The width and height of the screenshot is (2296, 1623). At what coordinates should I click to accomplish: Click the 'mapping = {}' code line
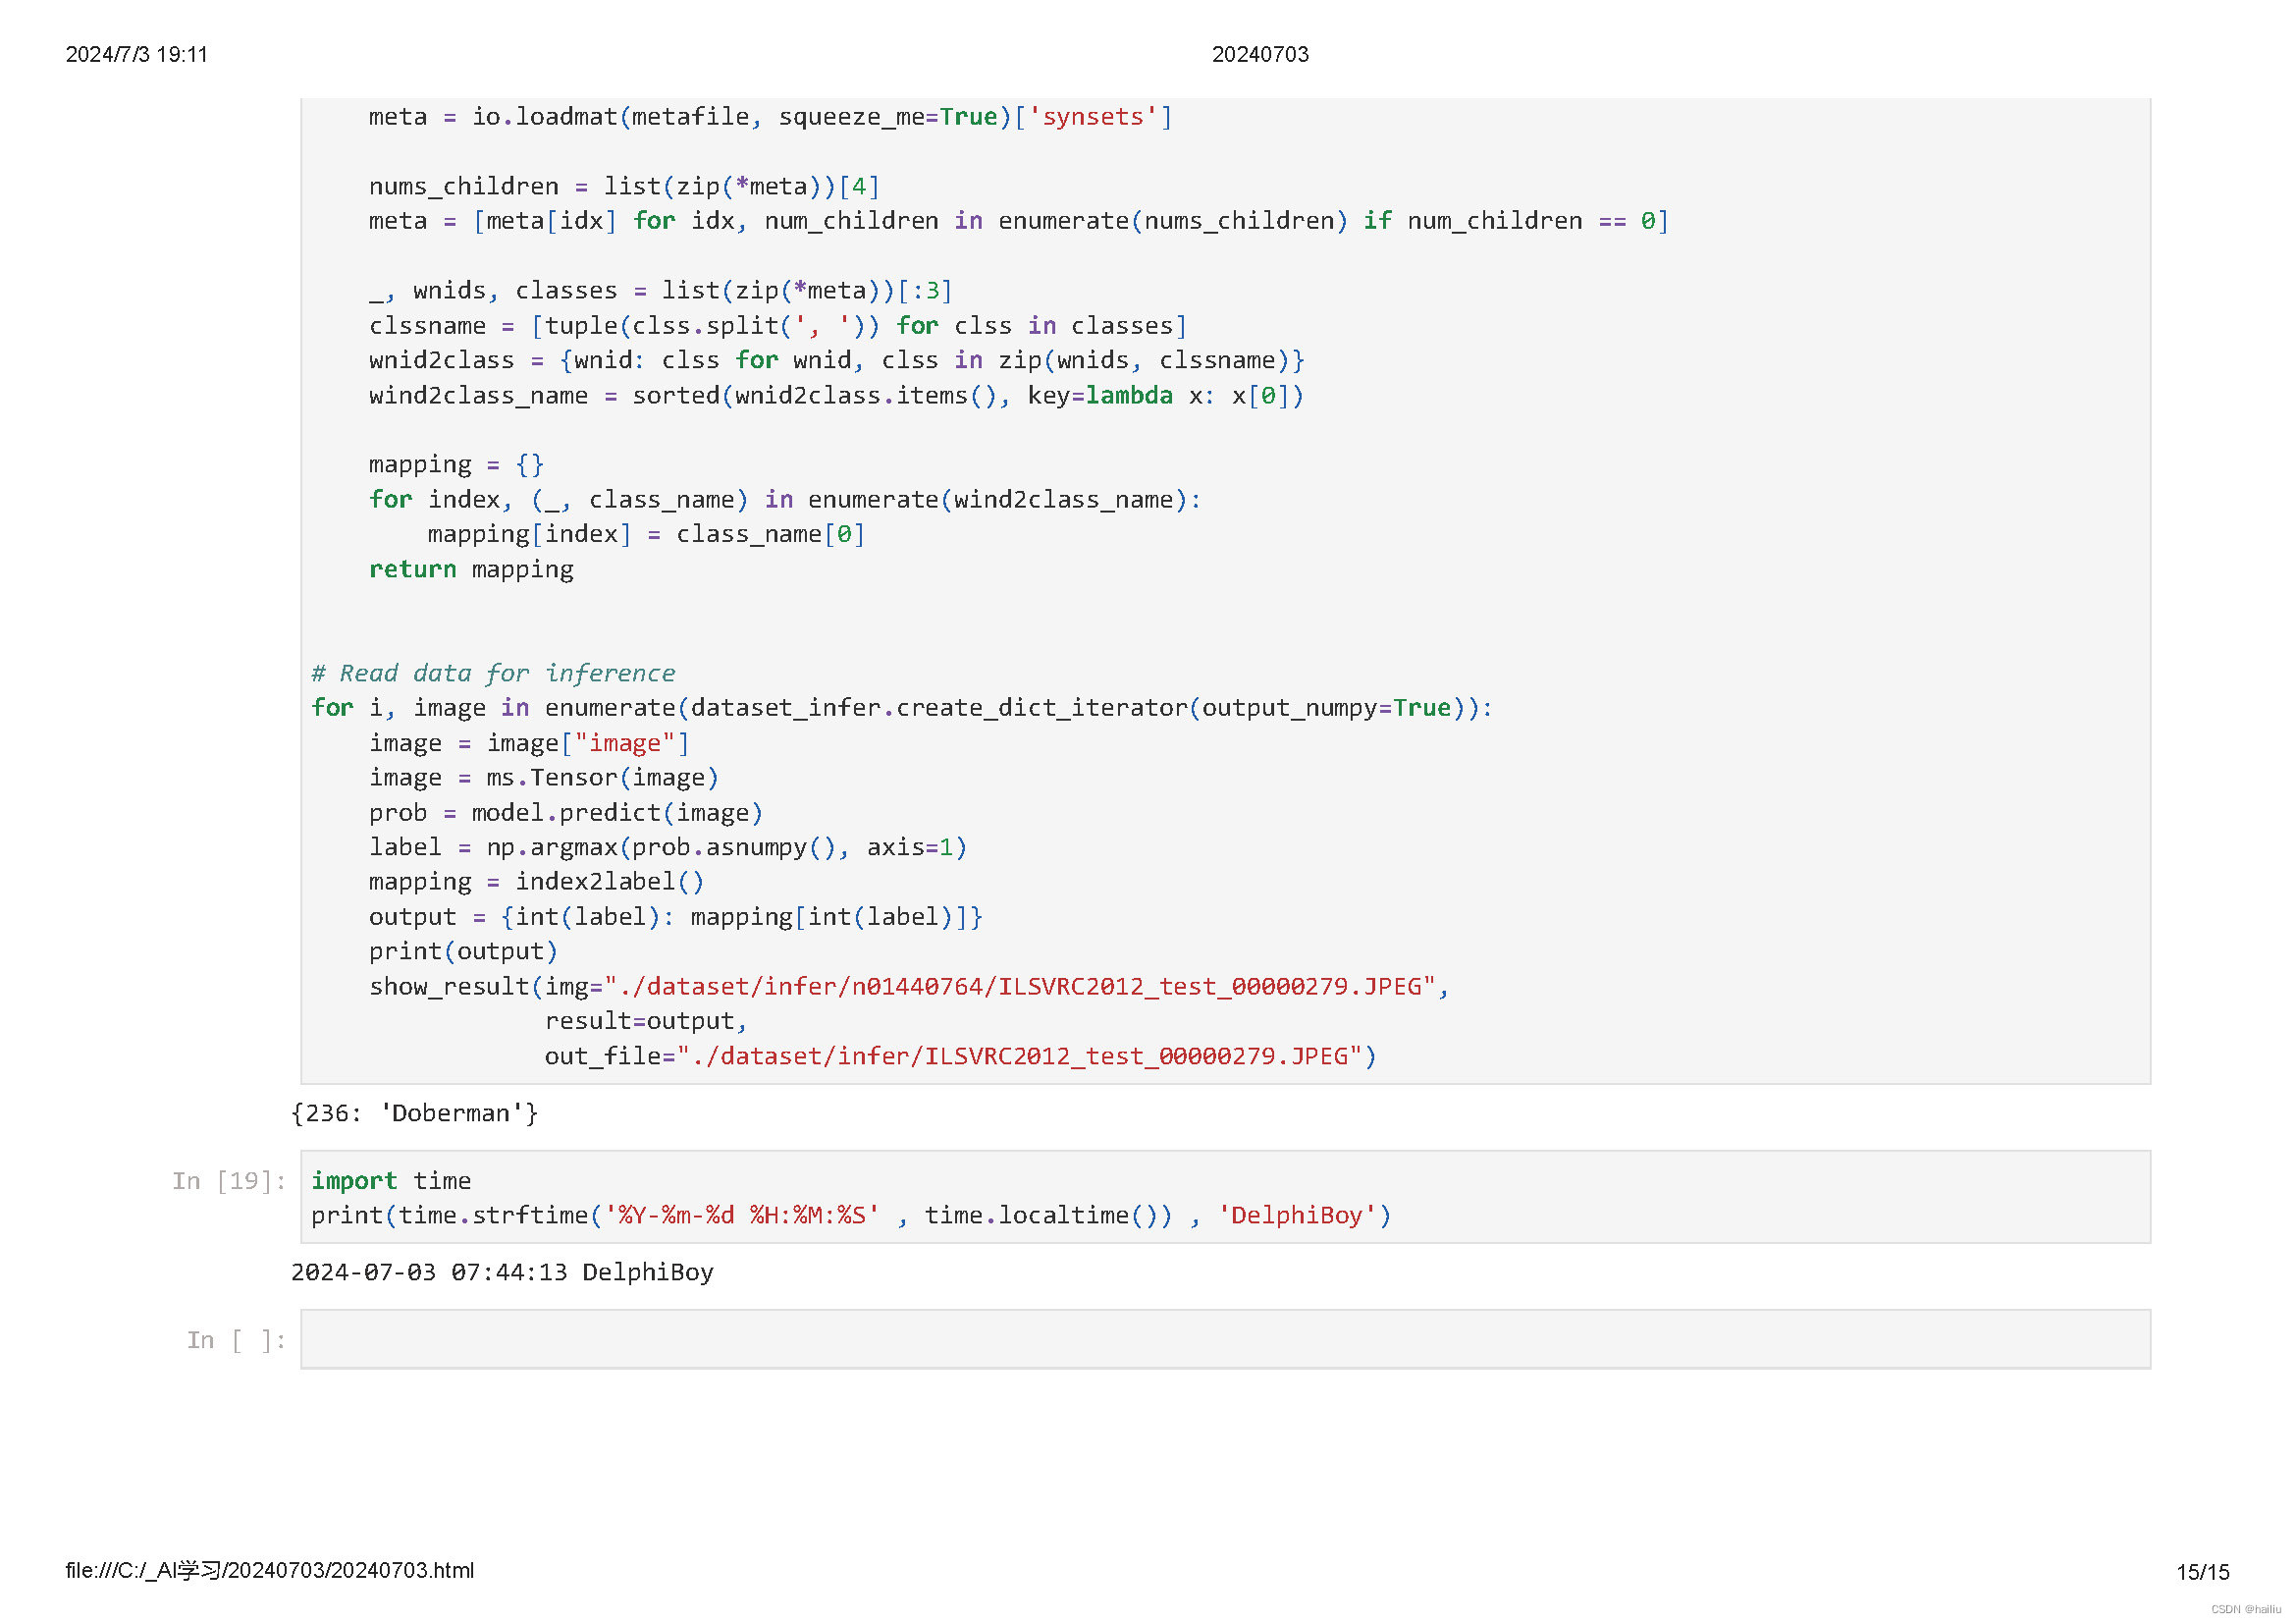pos(456,464)
